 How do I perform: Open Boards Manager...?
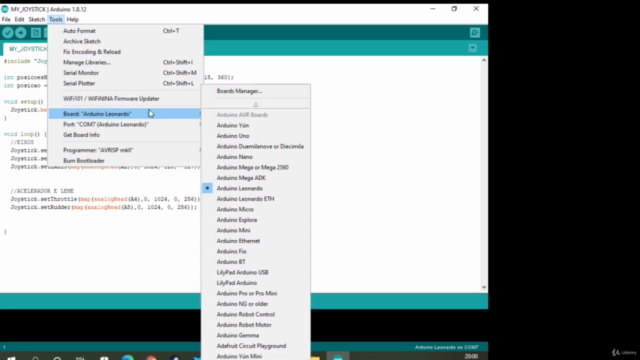tap(256, 91)
